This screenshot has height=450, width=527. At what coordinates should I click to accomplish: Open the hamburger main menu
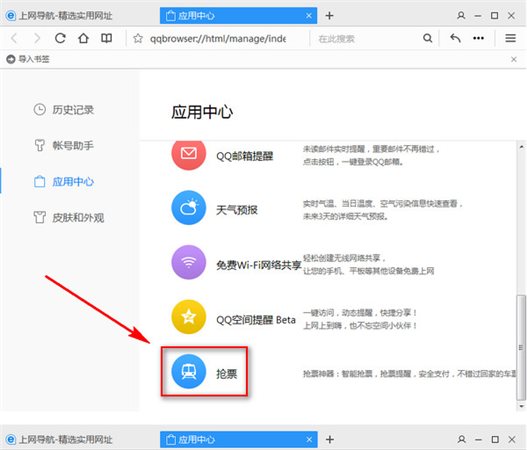click(x=511, y=38)
